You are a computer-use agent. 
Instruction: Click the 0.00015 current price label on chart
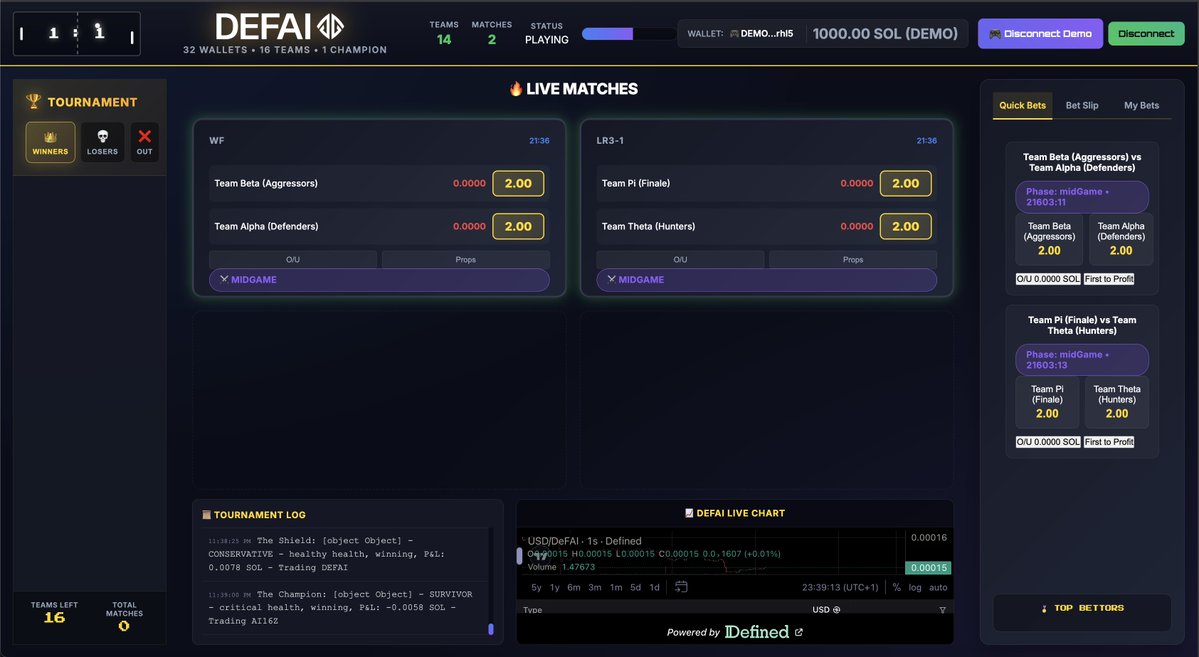coord(928,568)
